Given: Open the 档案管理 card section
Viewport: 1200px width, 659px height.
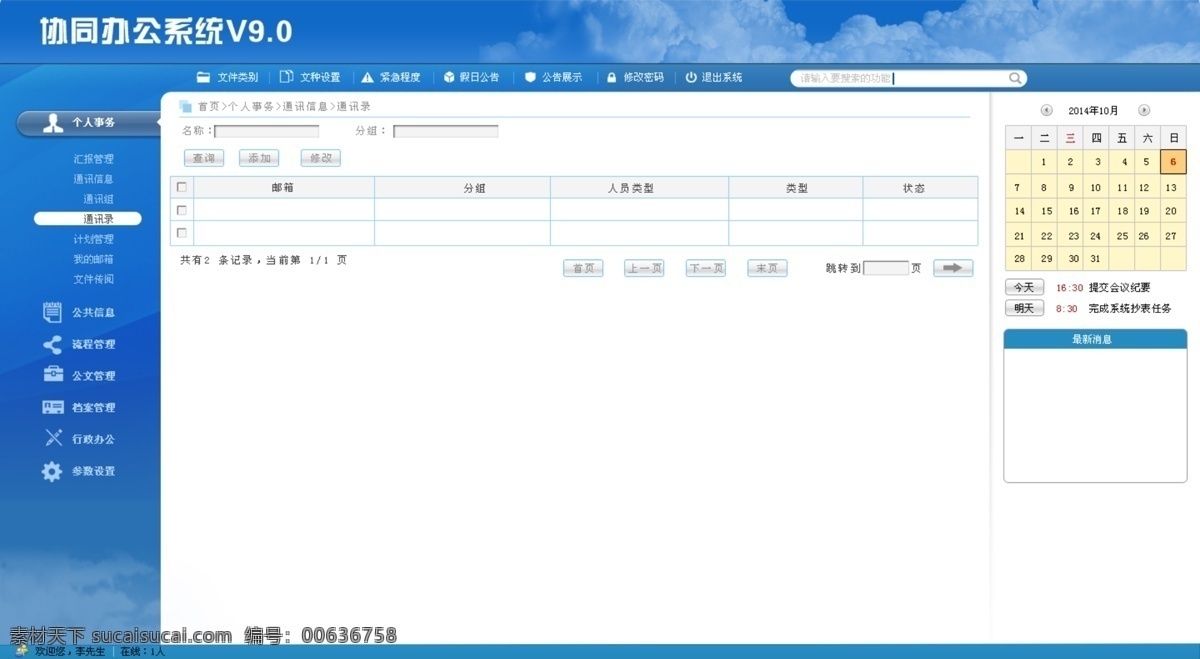Looking at the screenshot, I should coord(80,408).
